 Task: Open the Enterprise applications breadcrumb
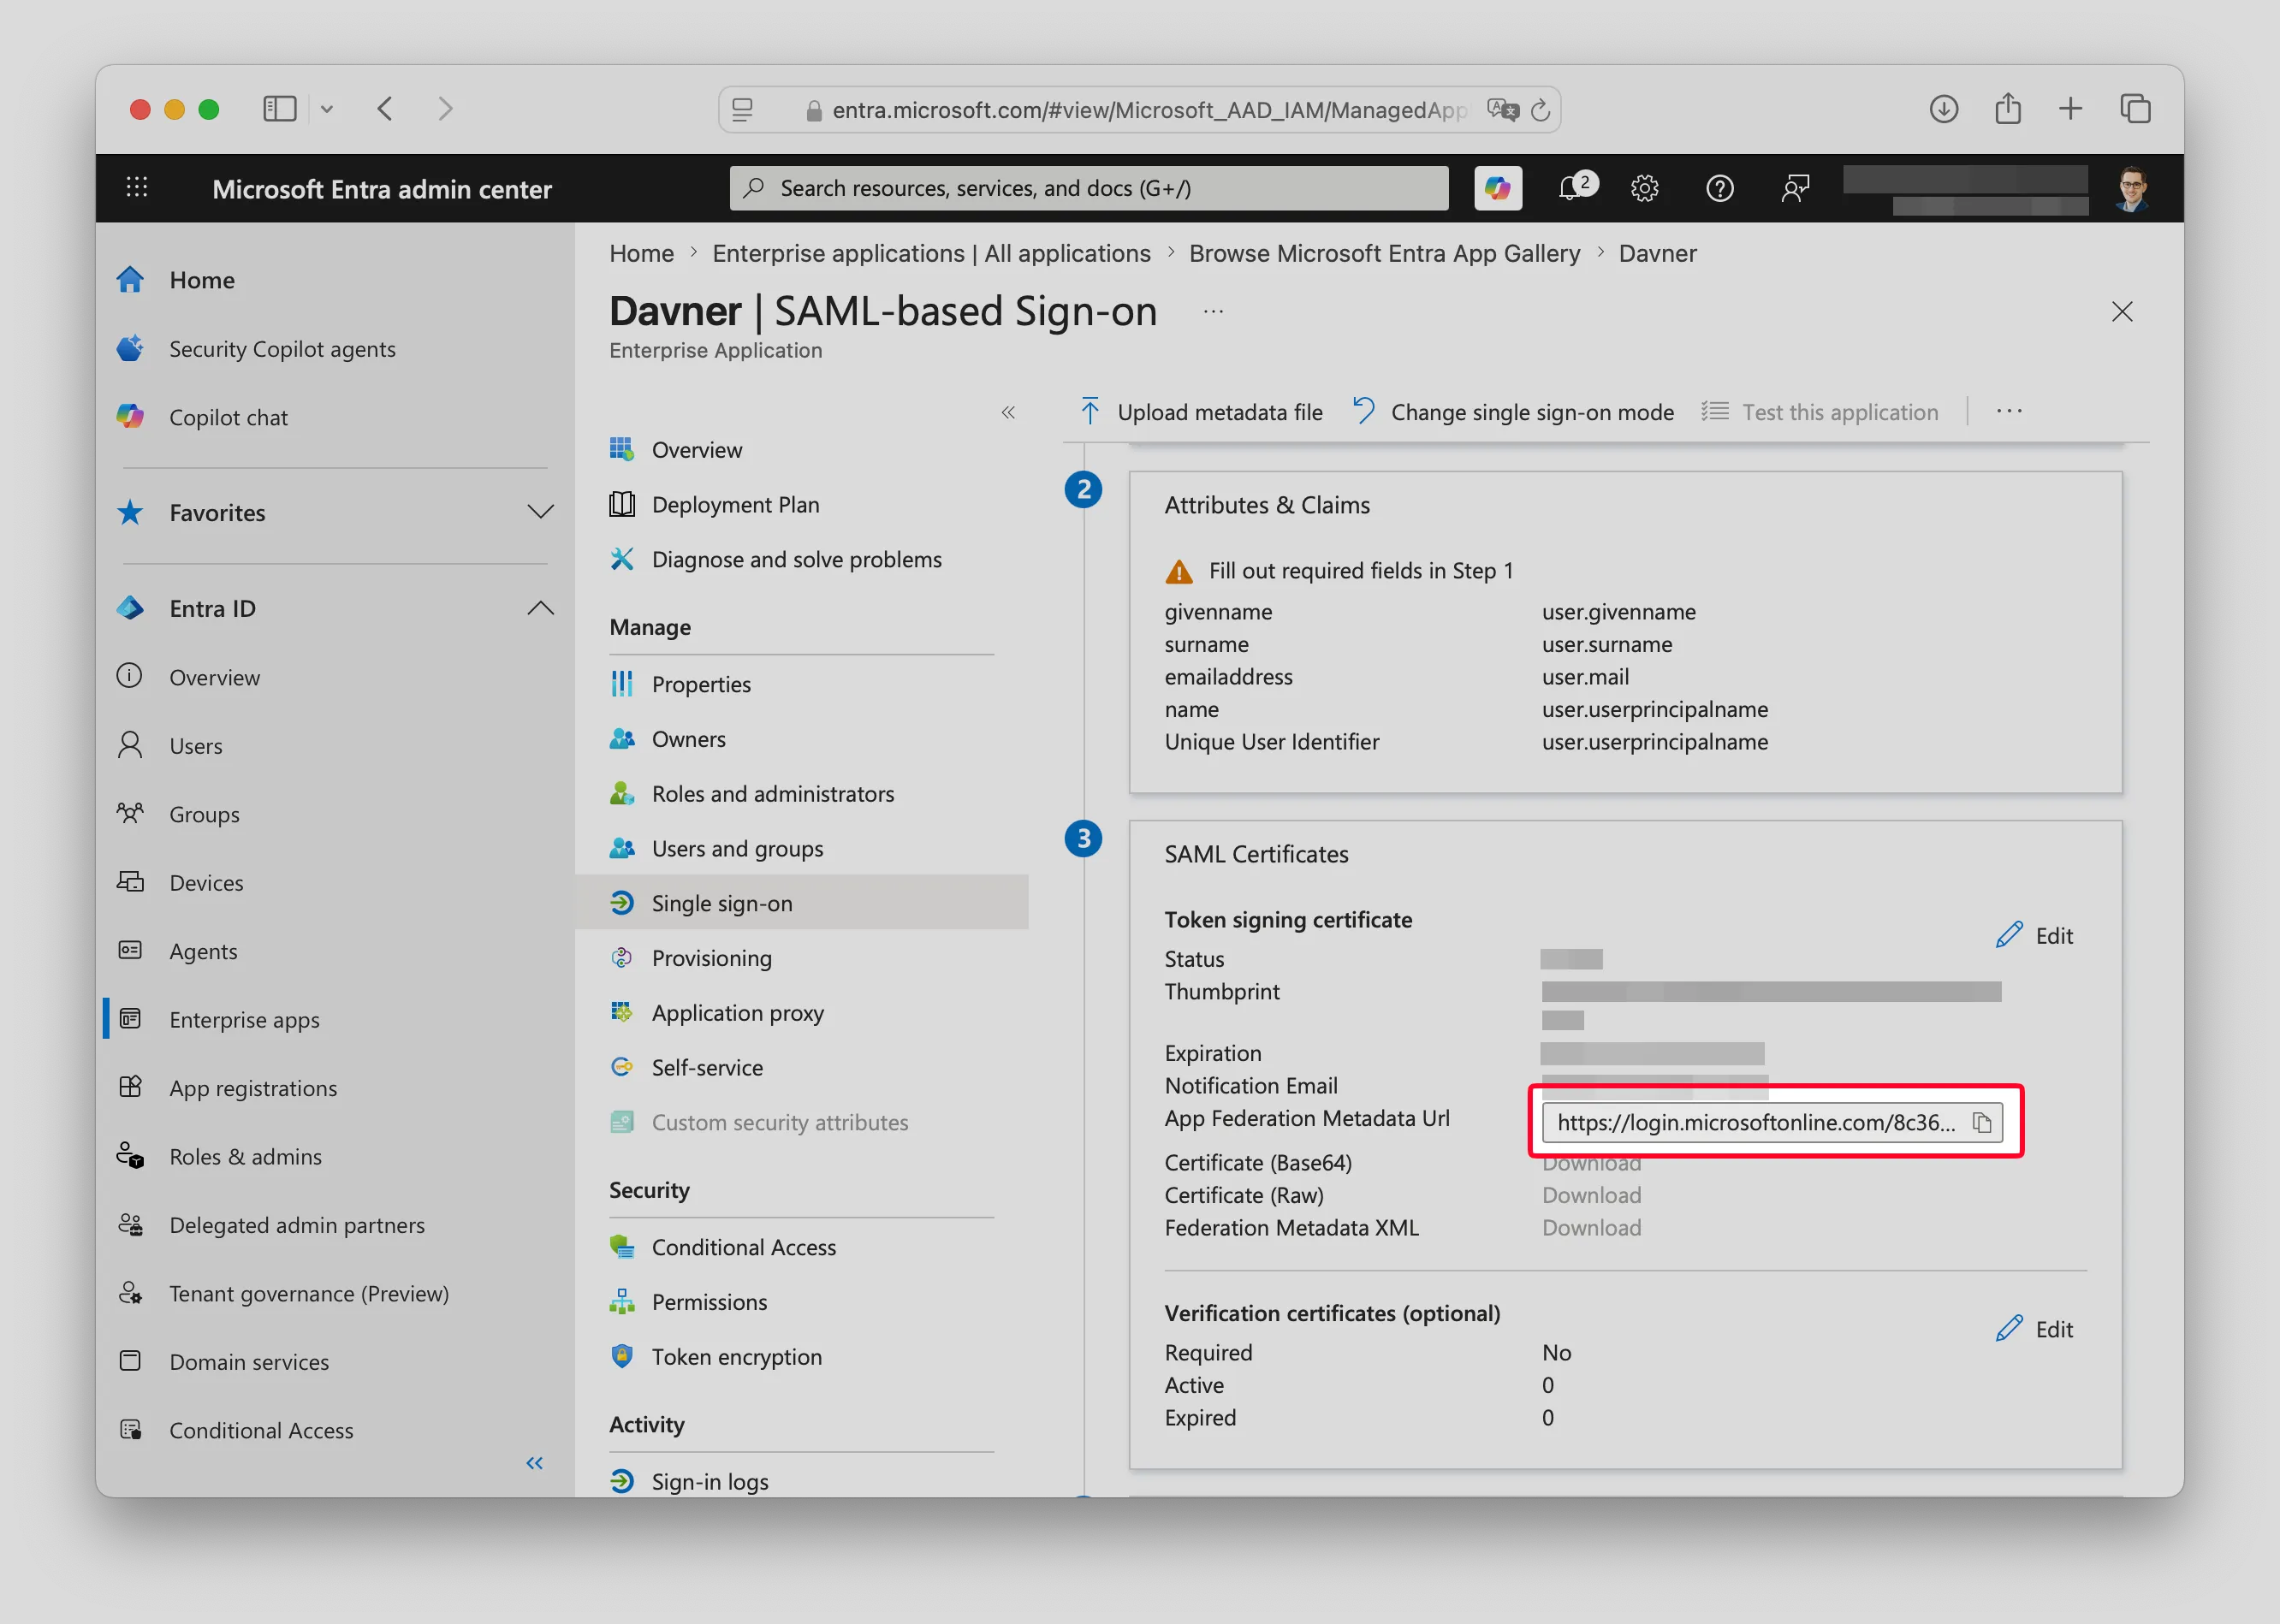931,253
